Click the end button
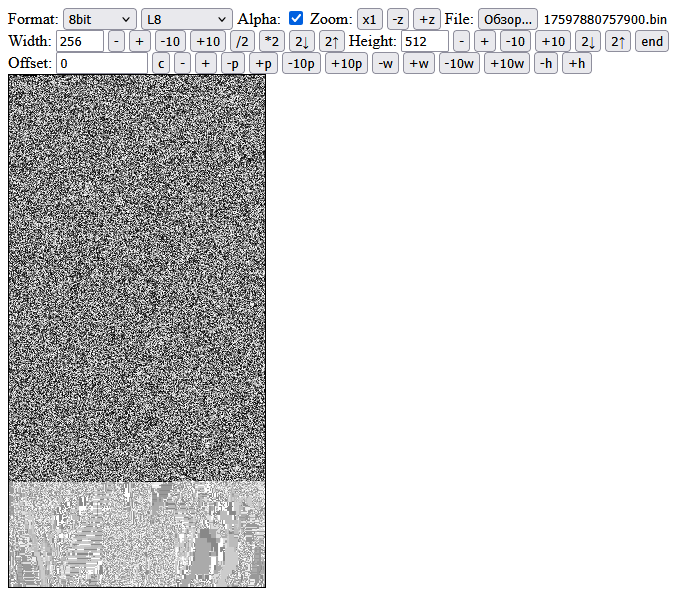Image resolution: width=692 pixels, height=605 pixels. pos(652,41)
